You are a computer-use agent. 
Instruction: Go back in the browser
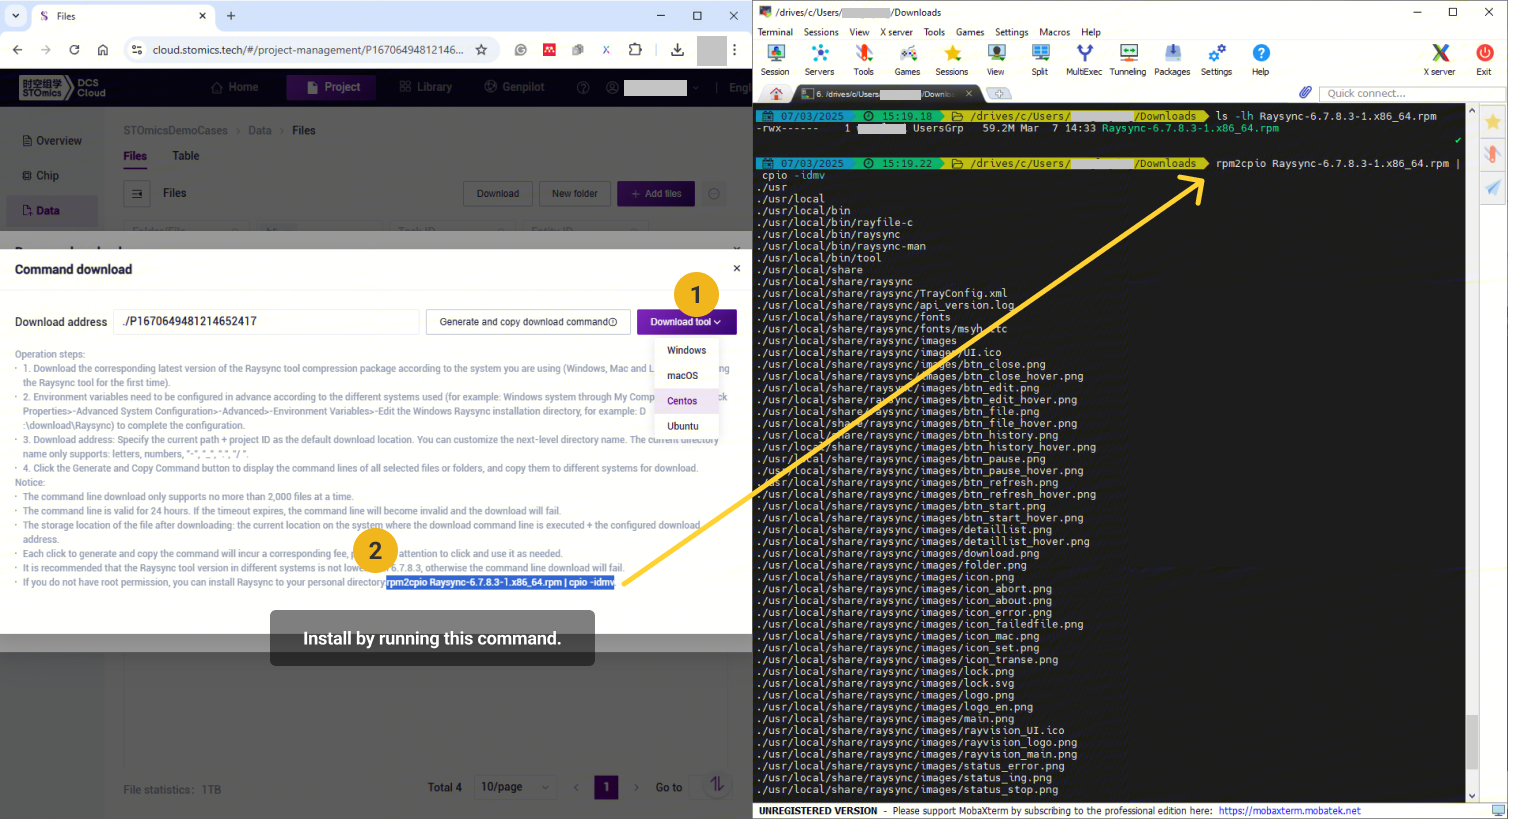tap(17, 49)
